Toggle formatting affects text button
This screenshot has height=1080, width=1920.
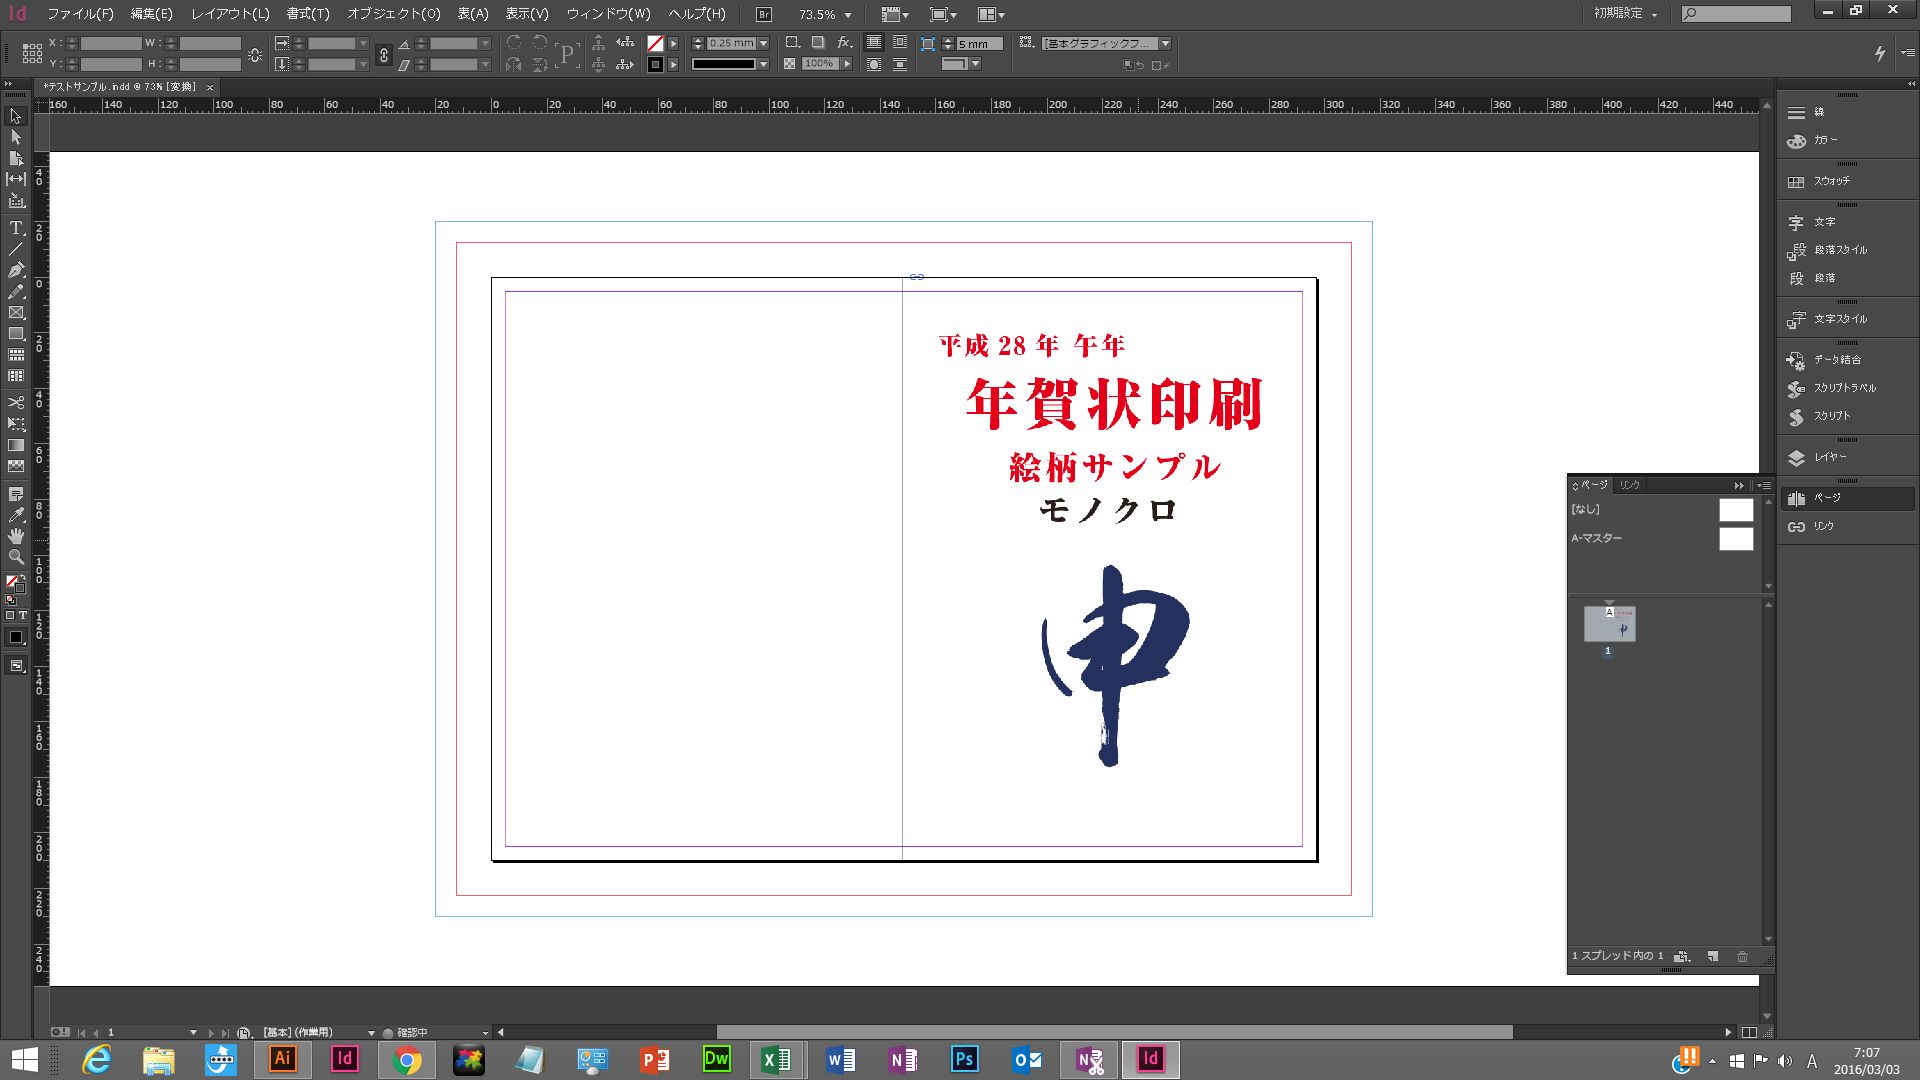[x=23, y=615]
